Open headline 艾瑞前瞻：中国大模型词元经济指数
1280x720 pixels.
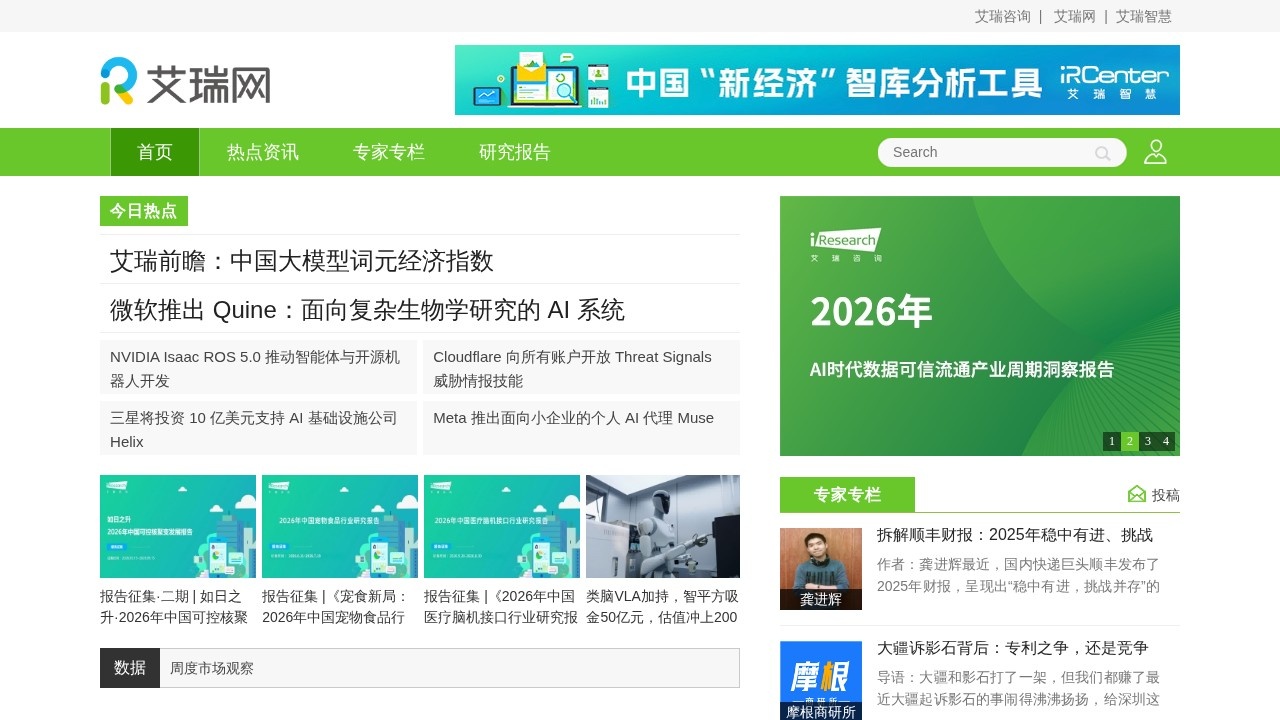click(302, 261)
